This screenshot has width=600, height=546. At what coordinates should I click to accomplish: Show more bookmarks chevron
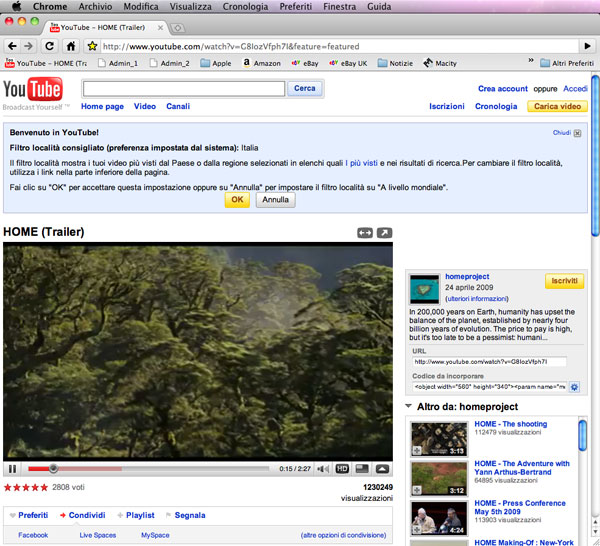pos(531,60)
